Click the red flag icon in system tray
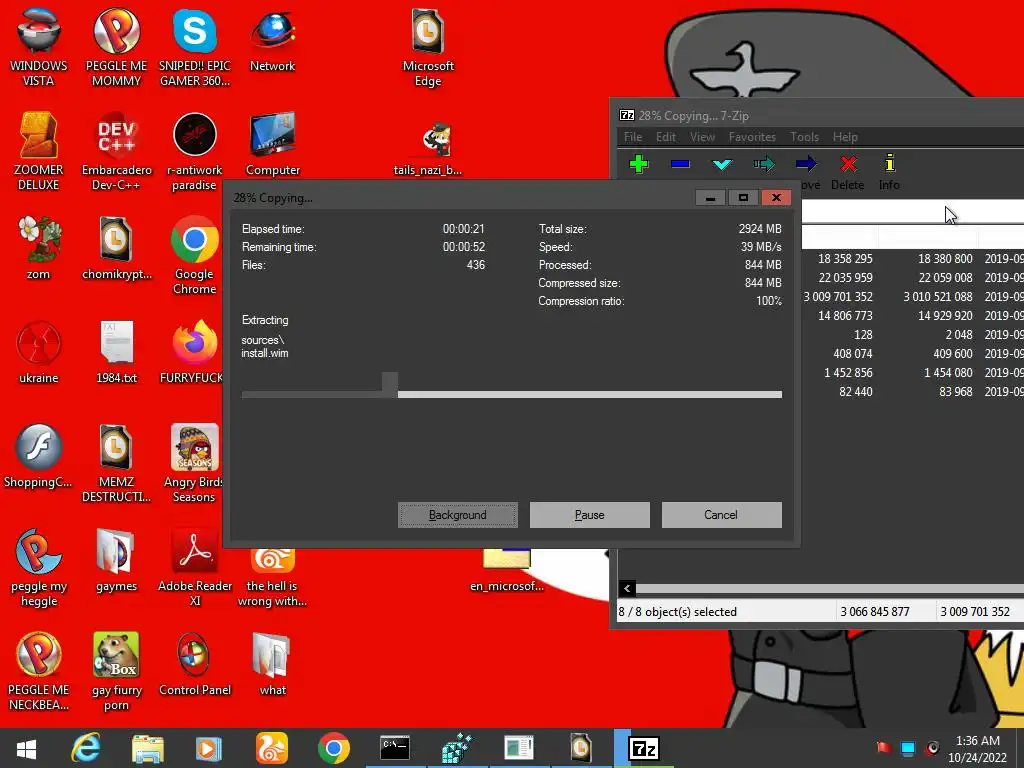The image size is (1024, 768). [x=884, y=748]
